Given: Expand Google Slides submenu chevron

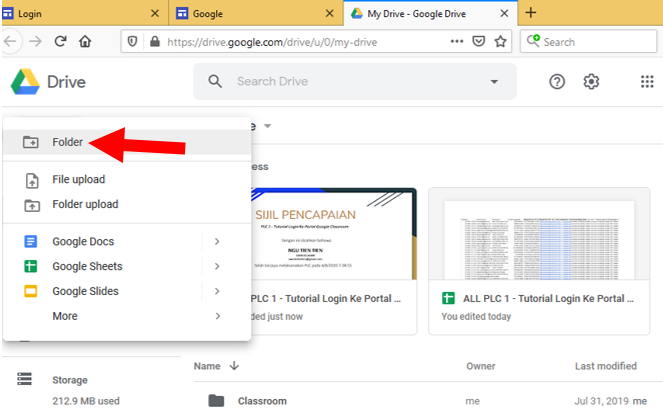Looking at the screenshot, I should pyautogui.click(x=217, y=291).
